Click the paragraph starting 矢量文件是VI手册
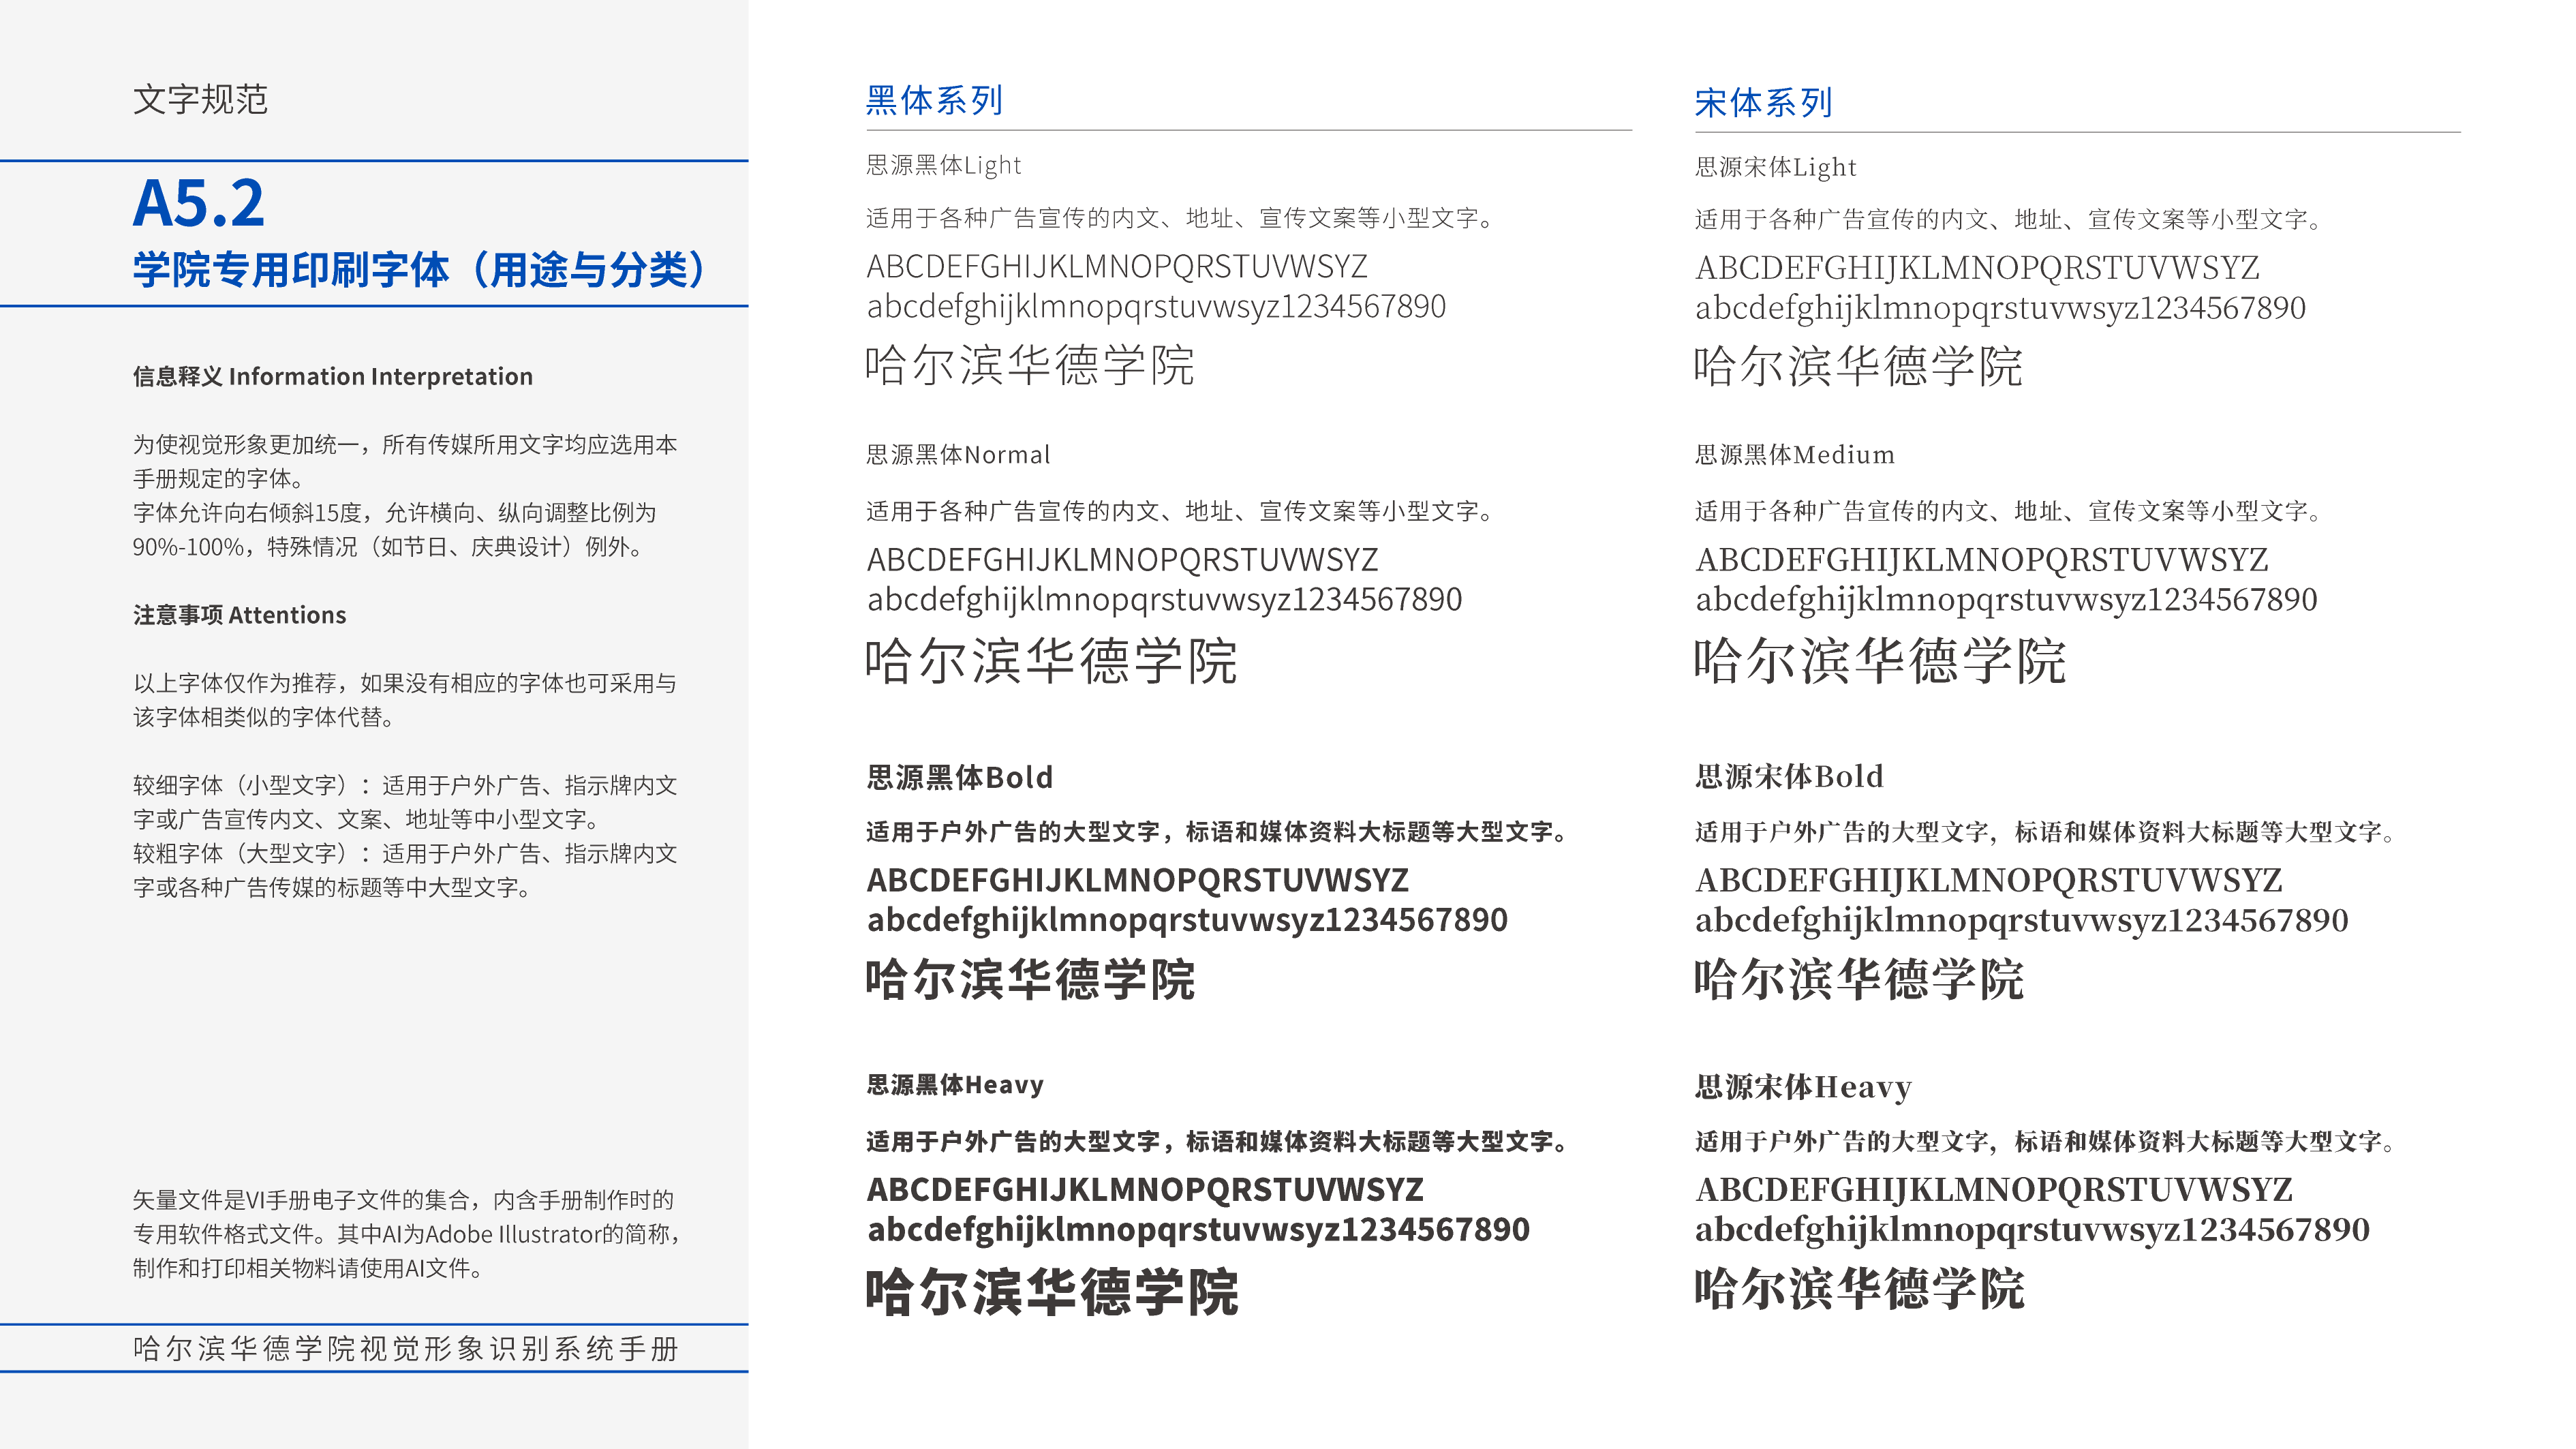This screenshot has height=1449, width=2576. point(407,1234)
